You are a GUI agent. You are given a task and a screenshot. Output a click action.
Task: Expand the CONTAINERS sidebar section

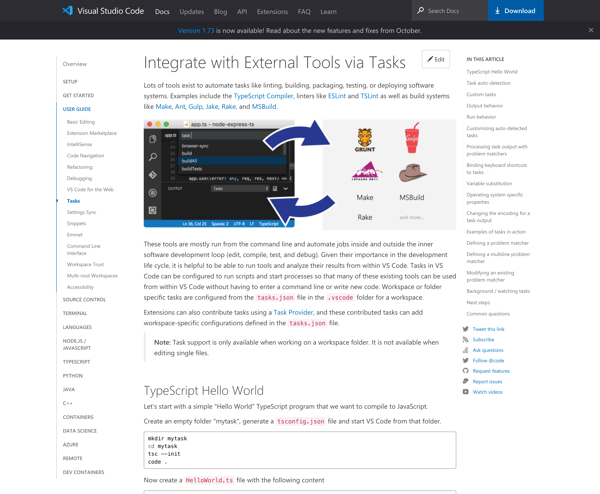coord(78,417)
